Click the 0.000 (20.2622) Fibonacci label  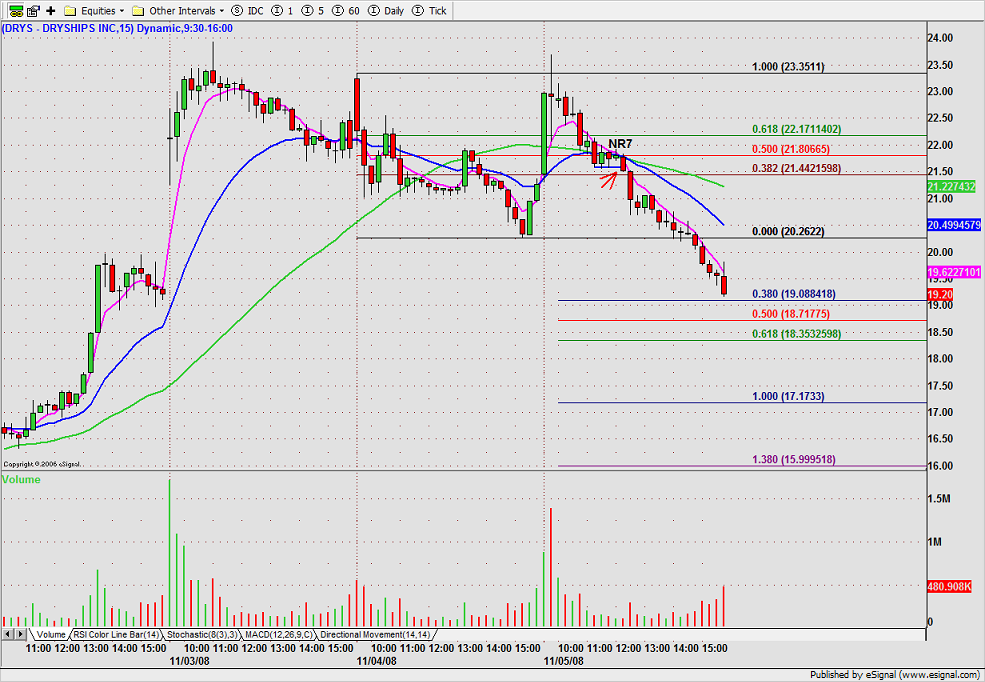point(788,232)
